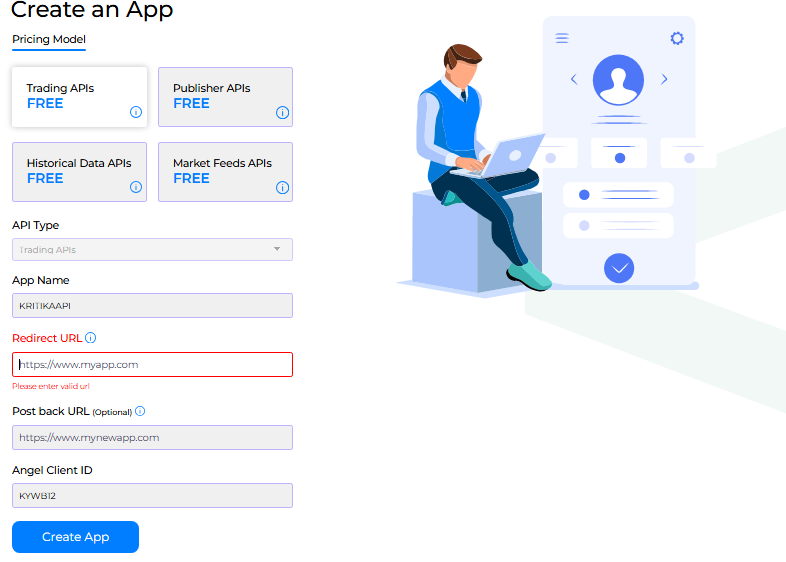Click the Create App button
786x562 pixels.
75,537
